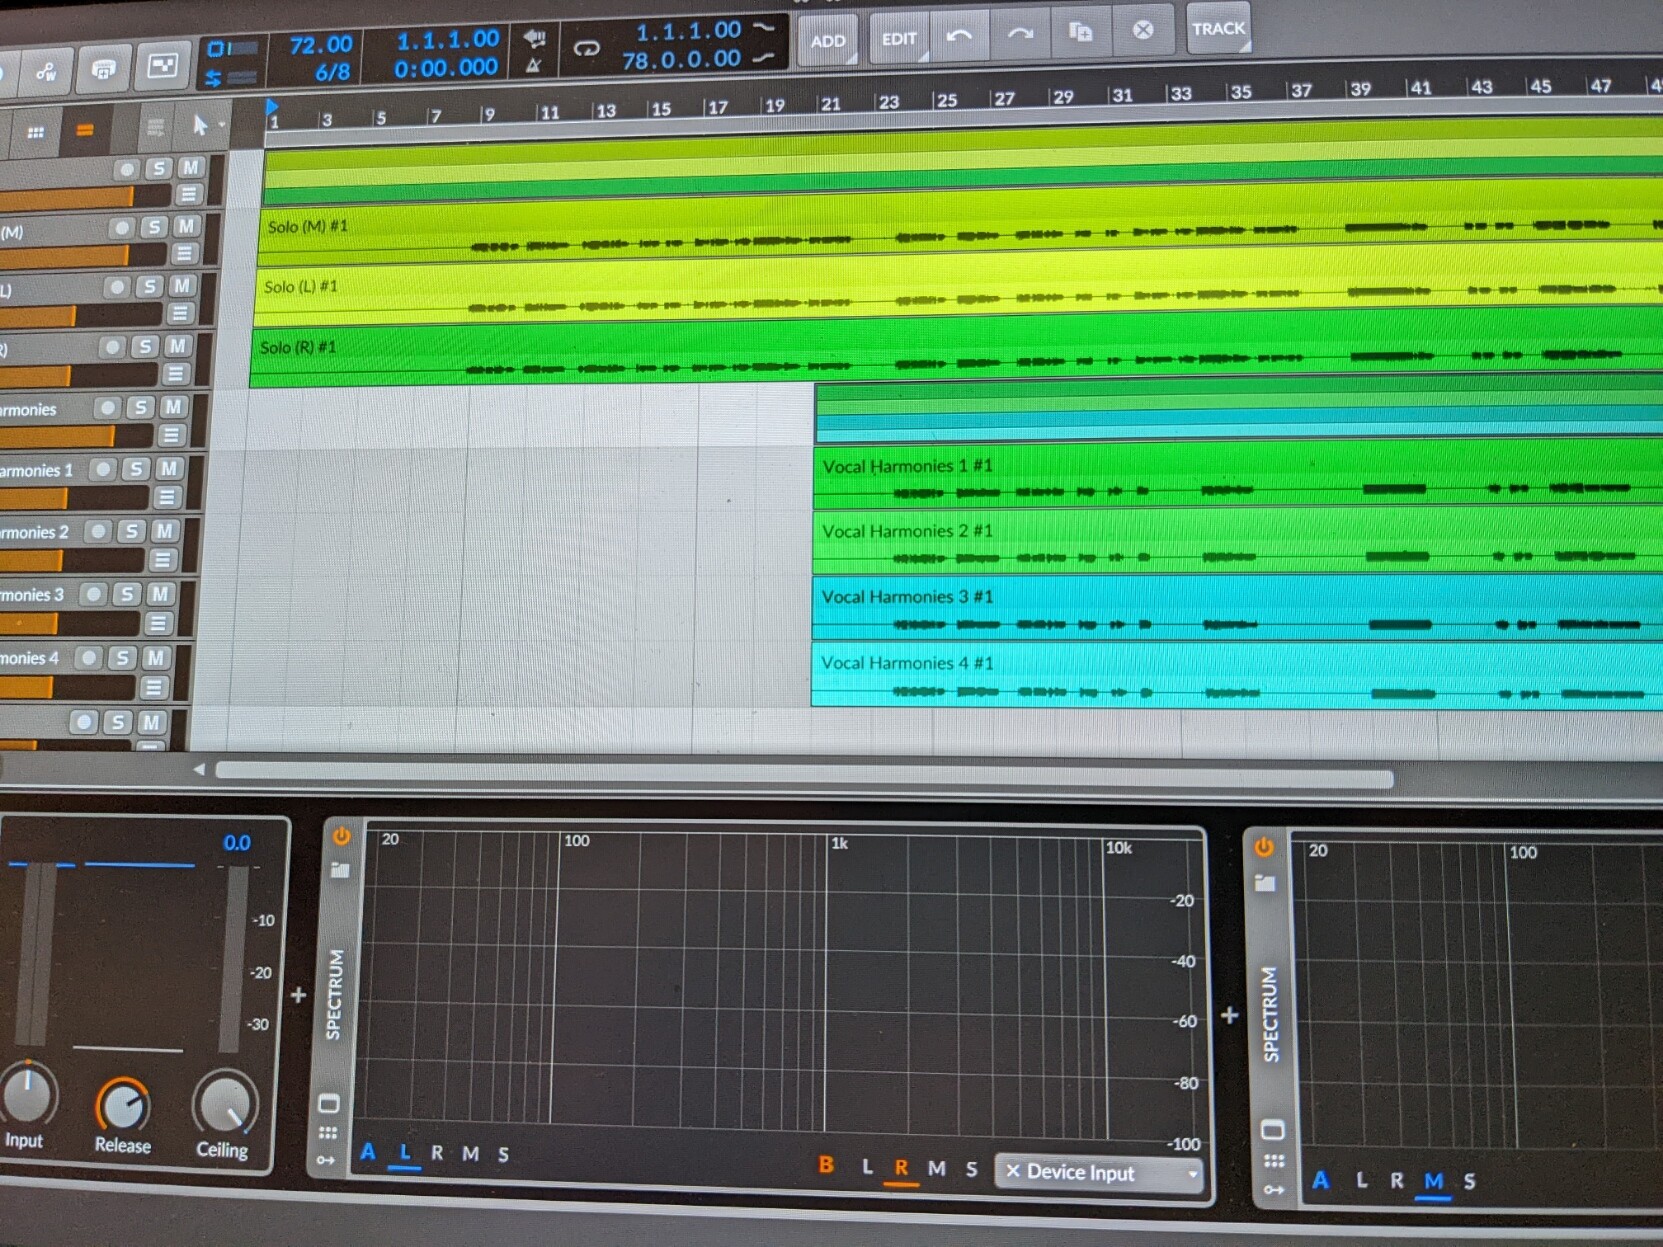The image size is (1663, 1247).
Task: Select the Vocal Harmonies 3 #1 clip
Action: point(1238,606)
